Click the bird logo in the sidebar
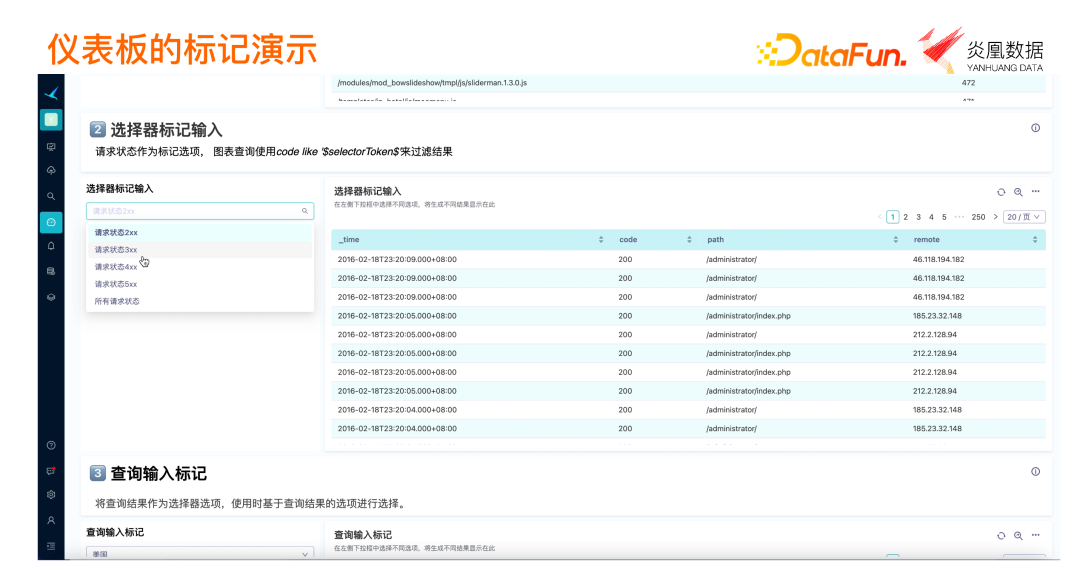The width and height of the screenshot is (1080, 570). click(x=51, y=94)
